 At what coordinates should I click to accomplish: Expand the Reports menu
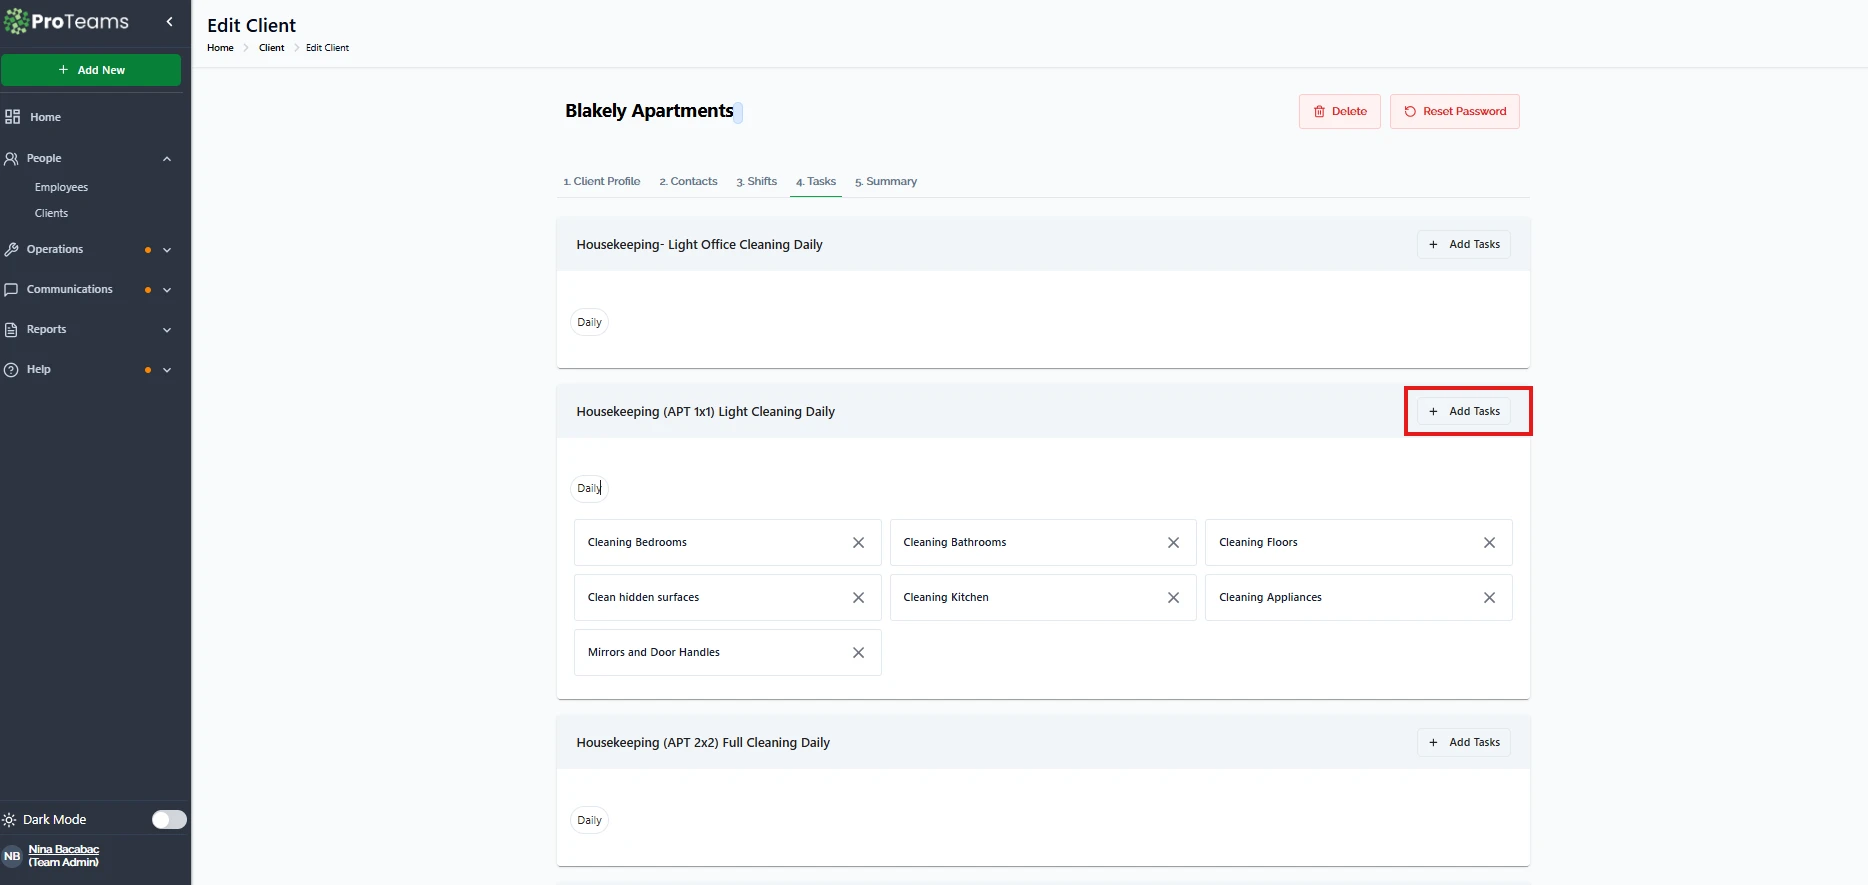167,330
